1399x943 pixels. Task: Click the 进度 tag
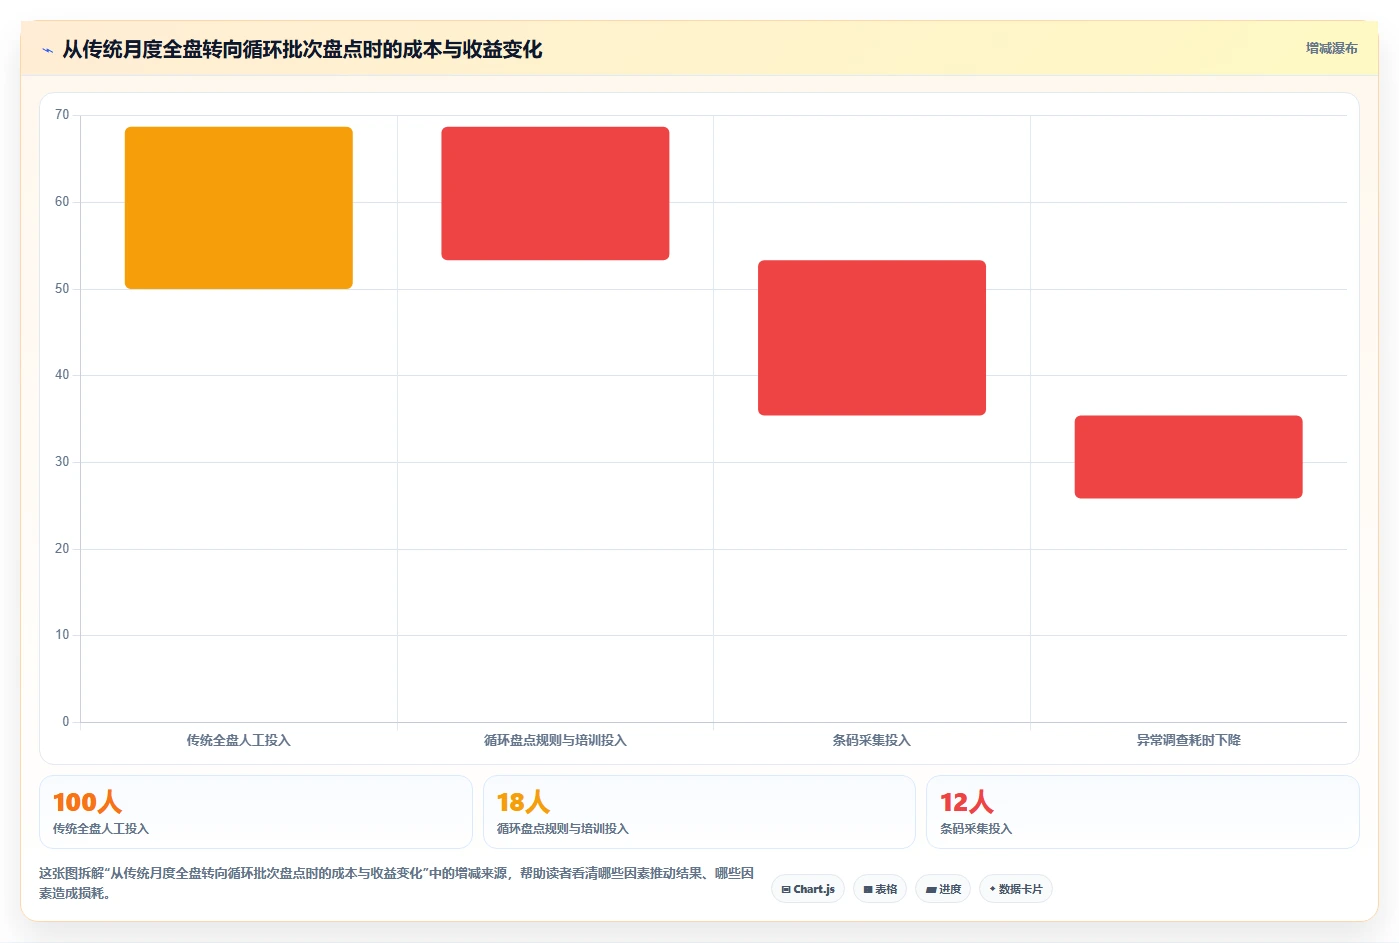943,889
